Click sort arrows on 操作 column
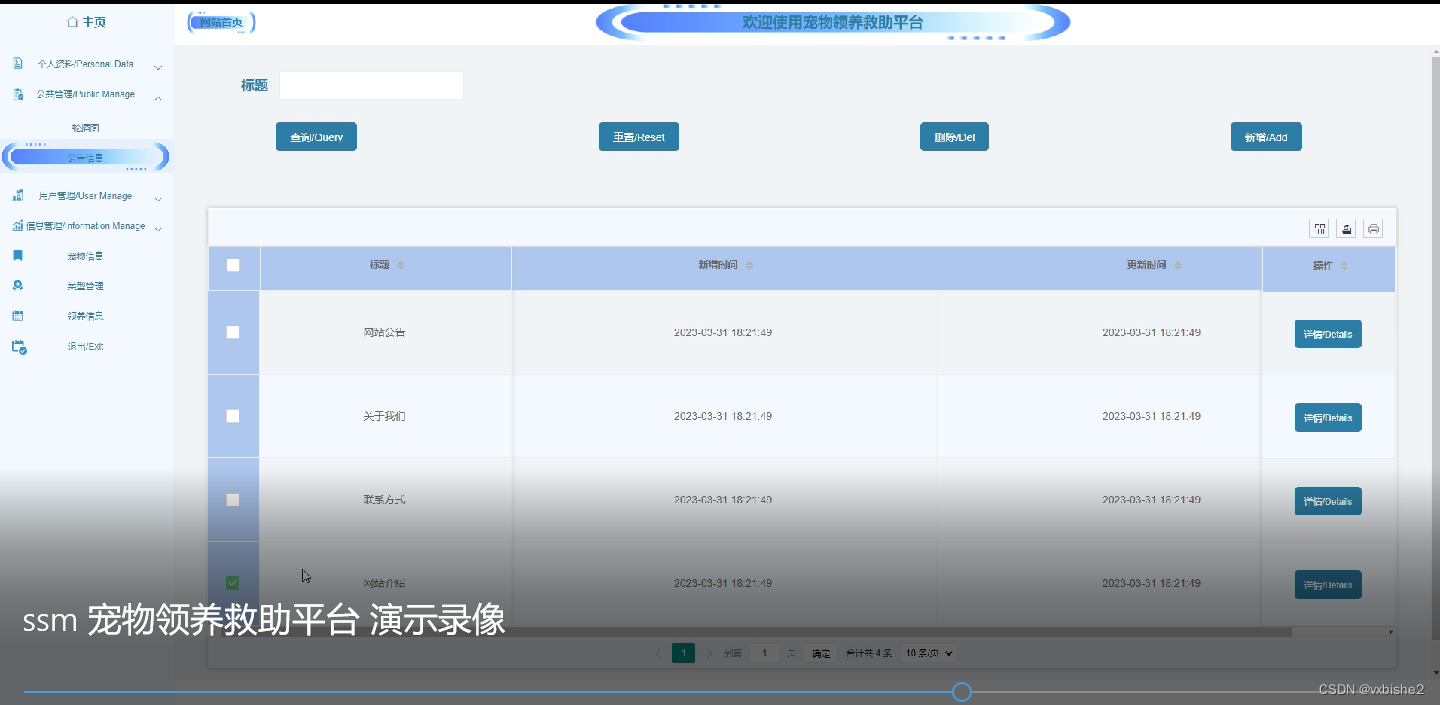 point(1344,266)
